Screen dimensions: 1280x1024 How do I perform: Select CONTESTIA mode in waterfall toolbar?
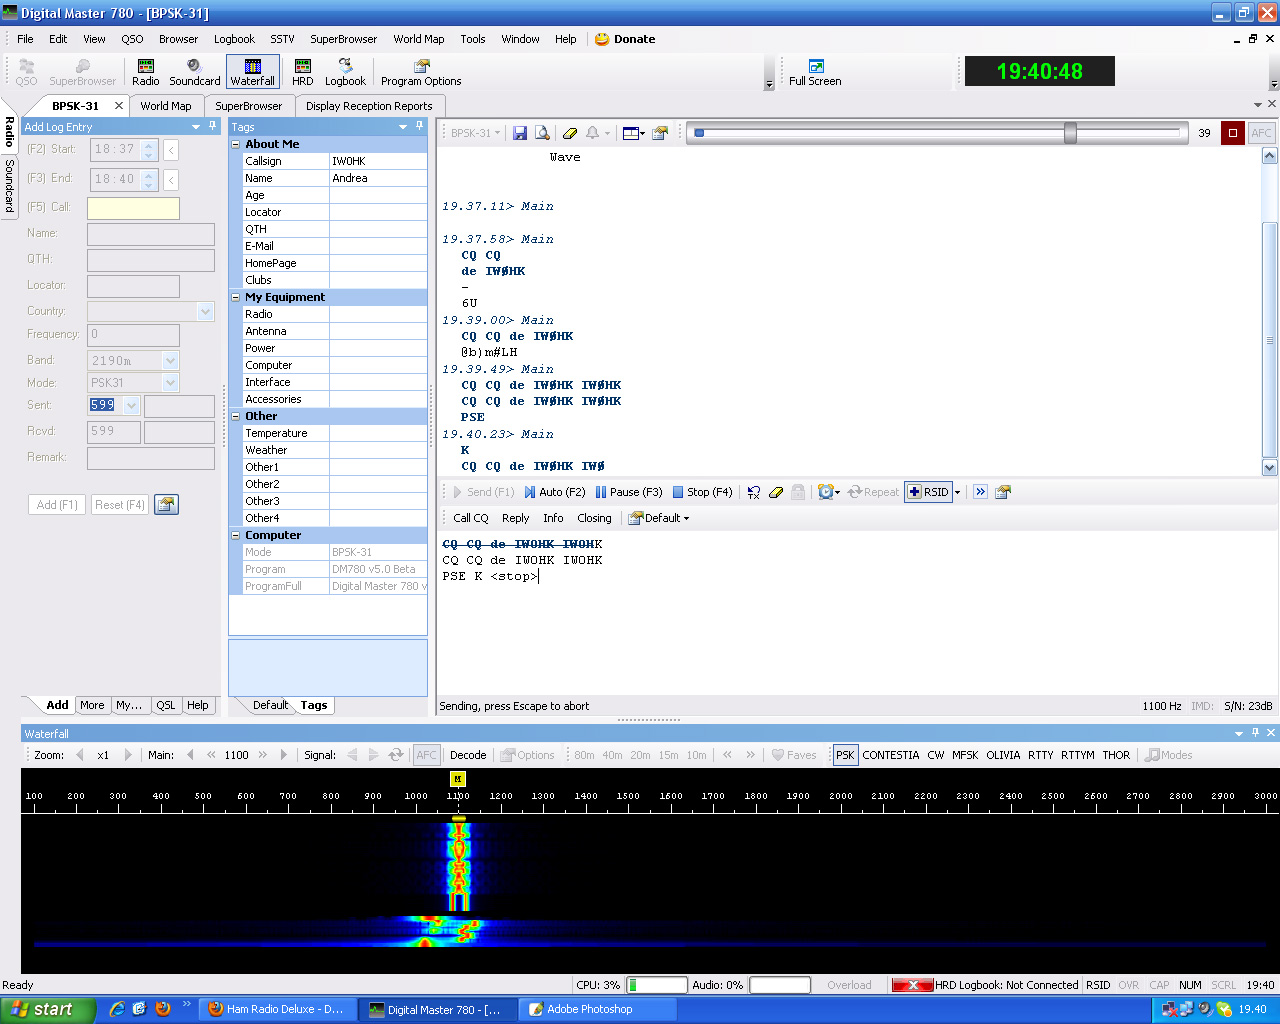click(891, 755)
